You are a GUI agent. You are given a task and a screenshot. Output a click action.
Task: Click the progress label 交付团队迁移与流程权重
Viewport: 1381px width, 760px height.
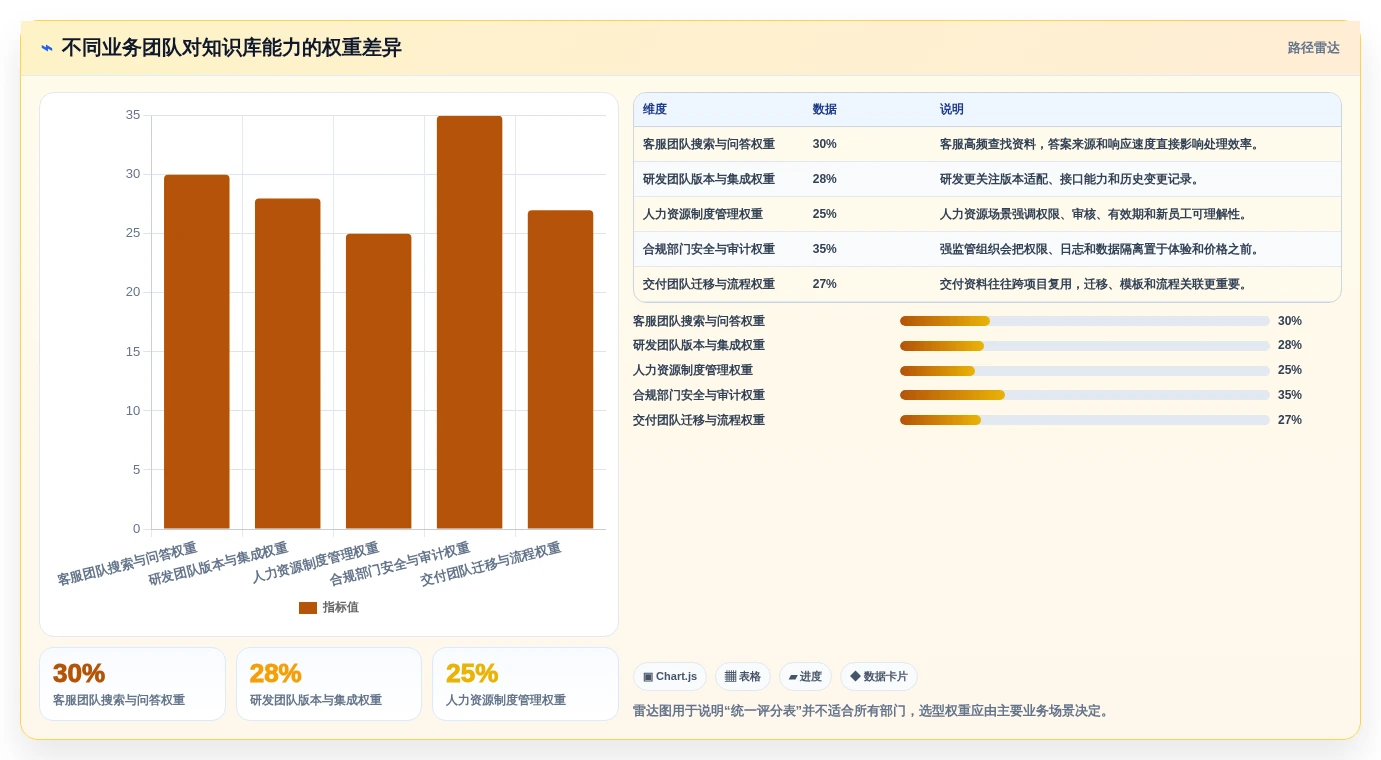[699, 420]
